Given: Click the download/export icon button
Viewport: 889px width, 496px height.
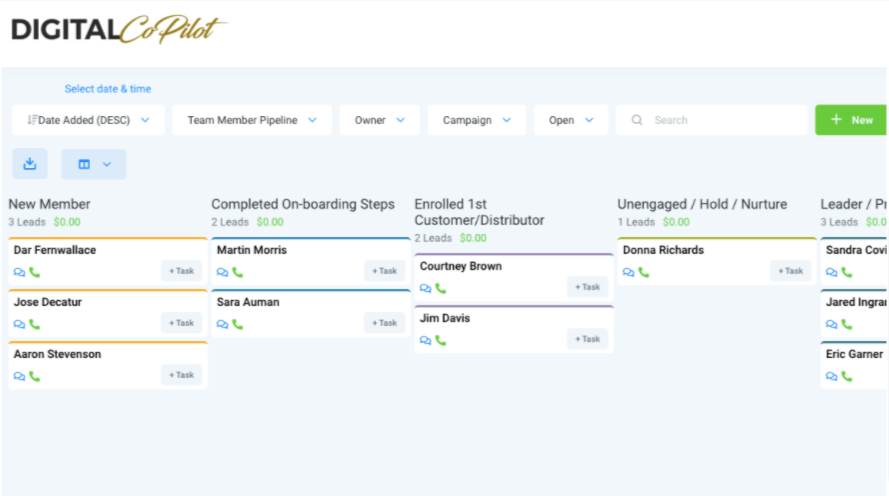Looking at the screenshot, I should [x=30, y=164].
